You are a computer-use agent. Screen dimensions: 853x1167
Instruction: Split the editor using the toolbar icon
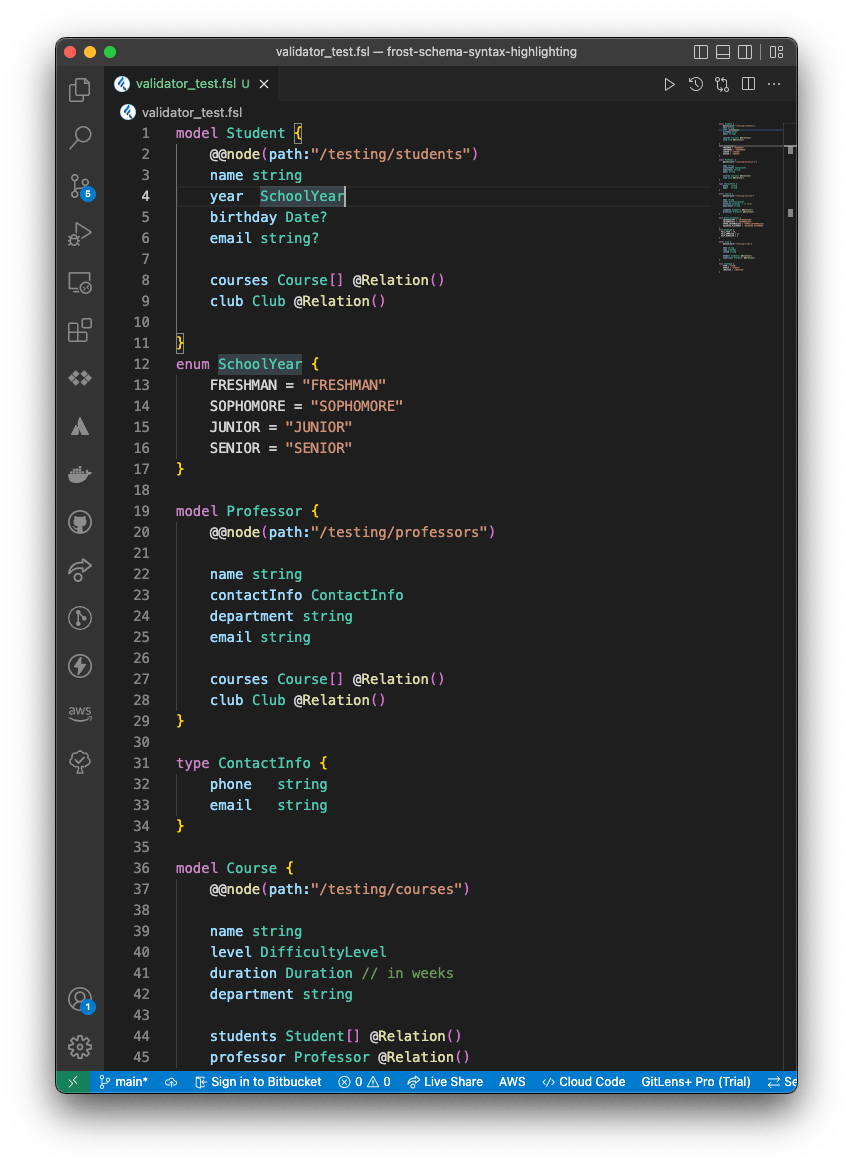(748, 84)
